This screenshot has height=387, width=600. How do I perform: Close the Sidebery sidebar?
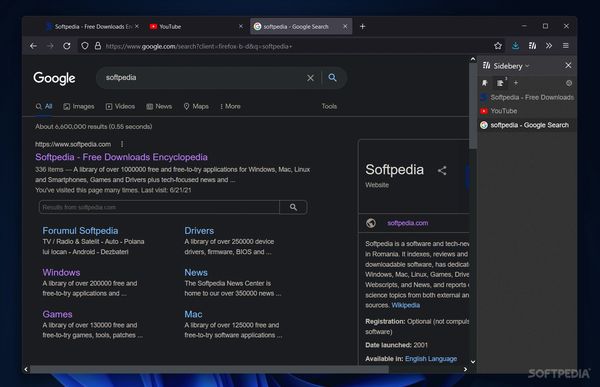[568, 65]
